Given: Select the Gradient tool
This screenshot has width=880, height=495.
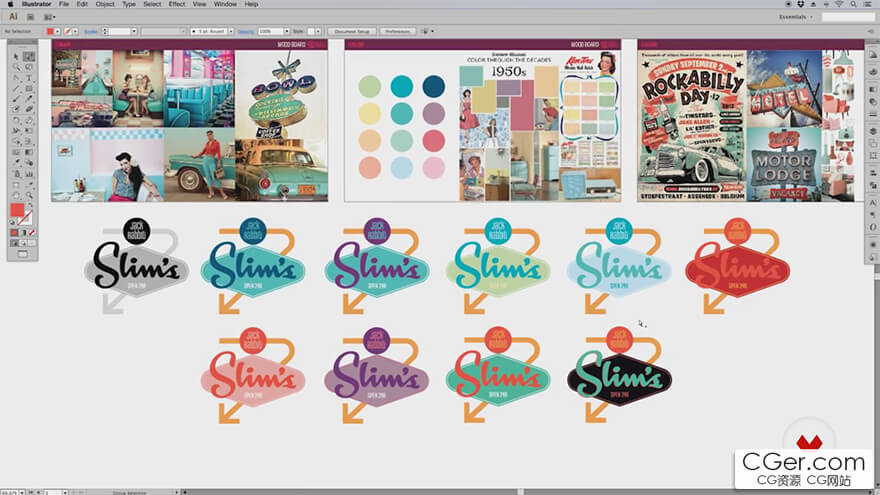Looking at the screenshot, I should pos(29,152).
